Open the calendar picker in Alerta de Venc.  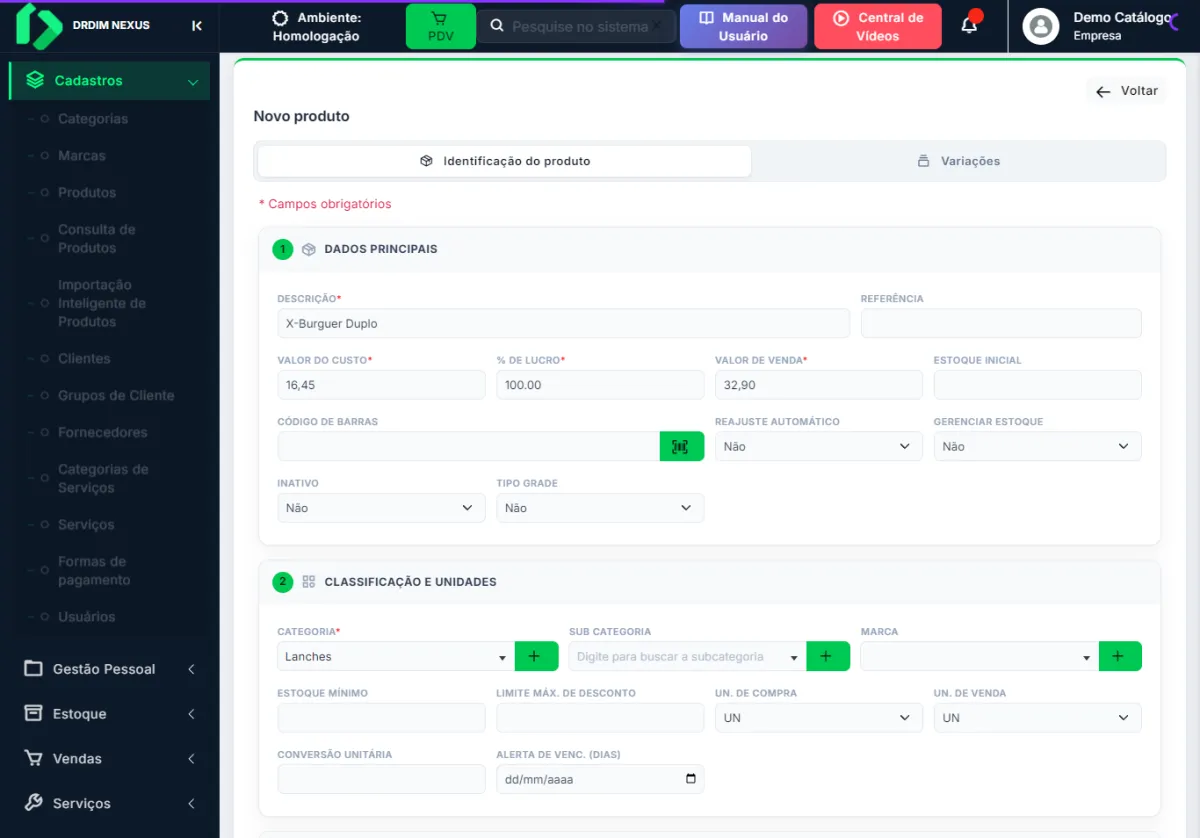click(x=690, y=779)
